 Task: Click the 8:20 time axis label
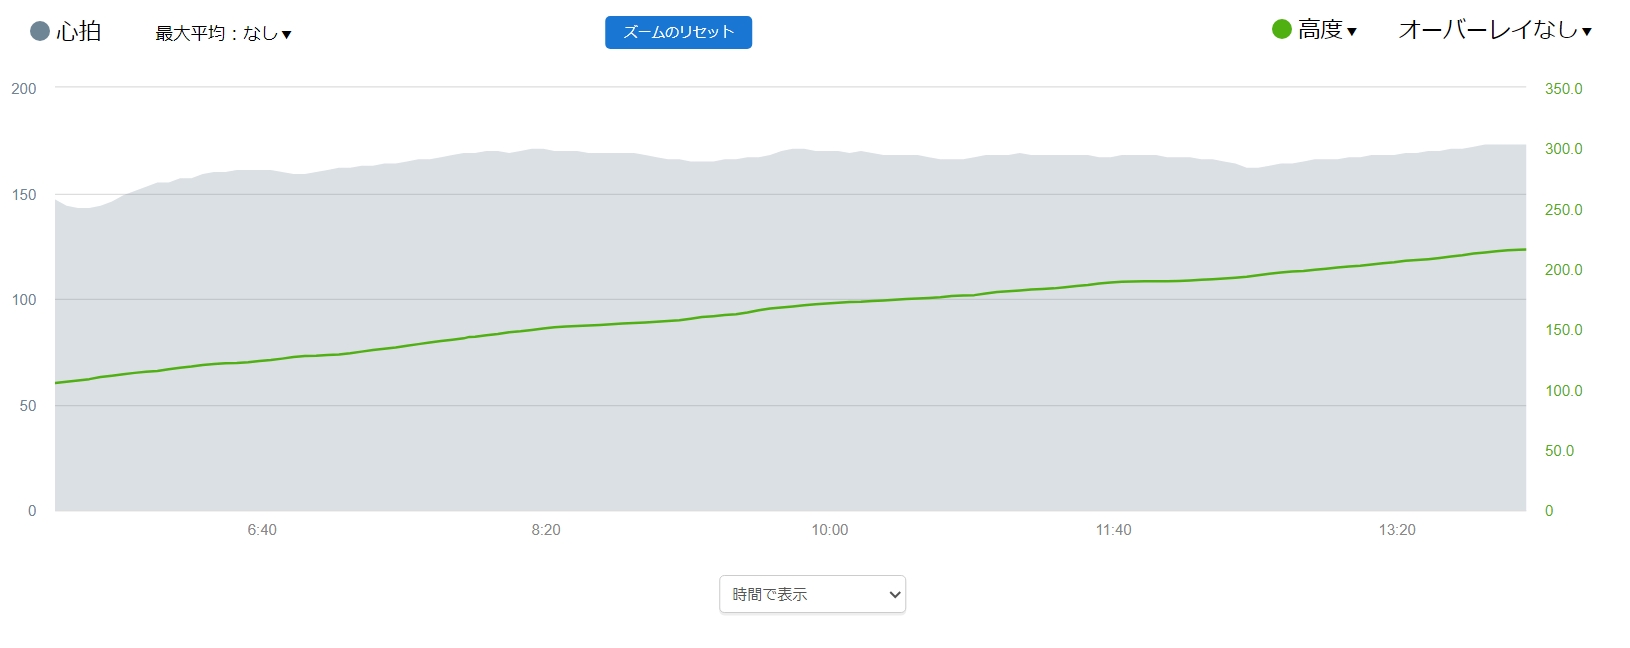pyautogui.click(x=546, y=530)
